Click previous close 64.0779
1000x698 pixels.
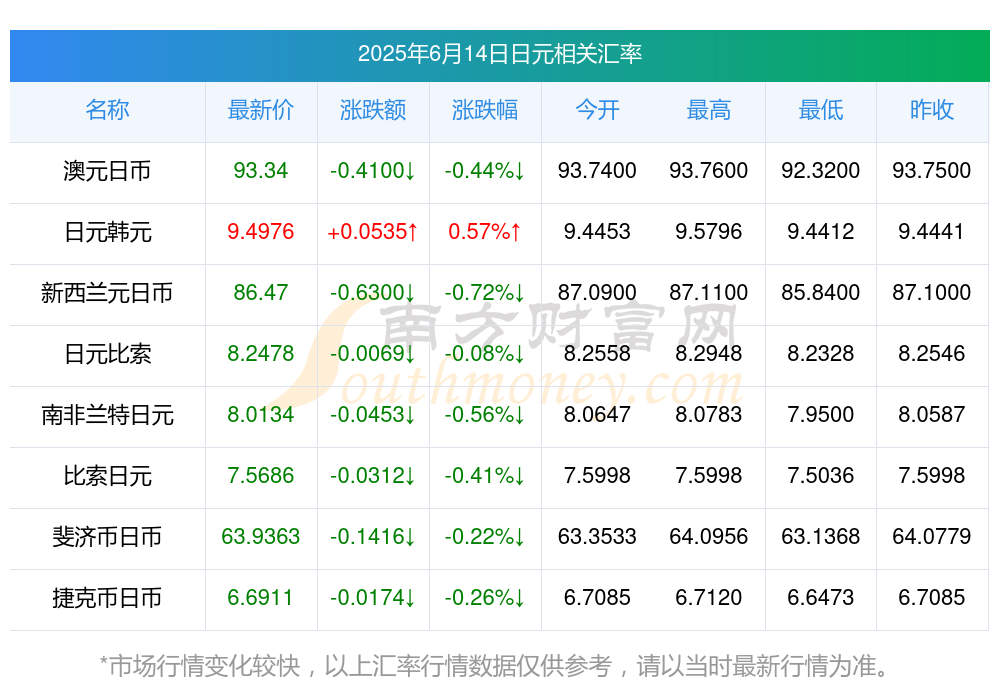tap(932, 536)
